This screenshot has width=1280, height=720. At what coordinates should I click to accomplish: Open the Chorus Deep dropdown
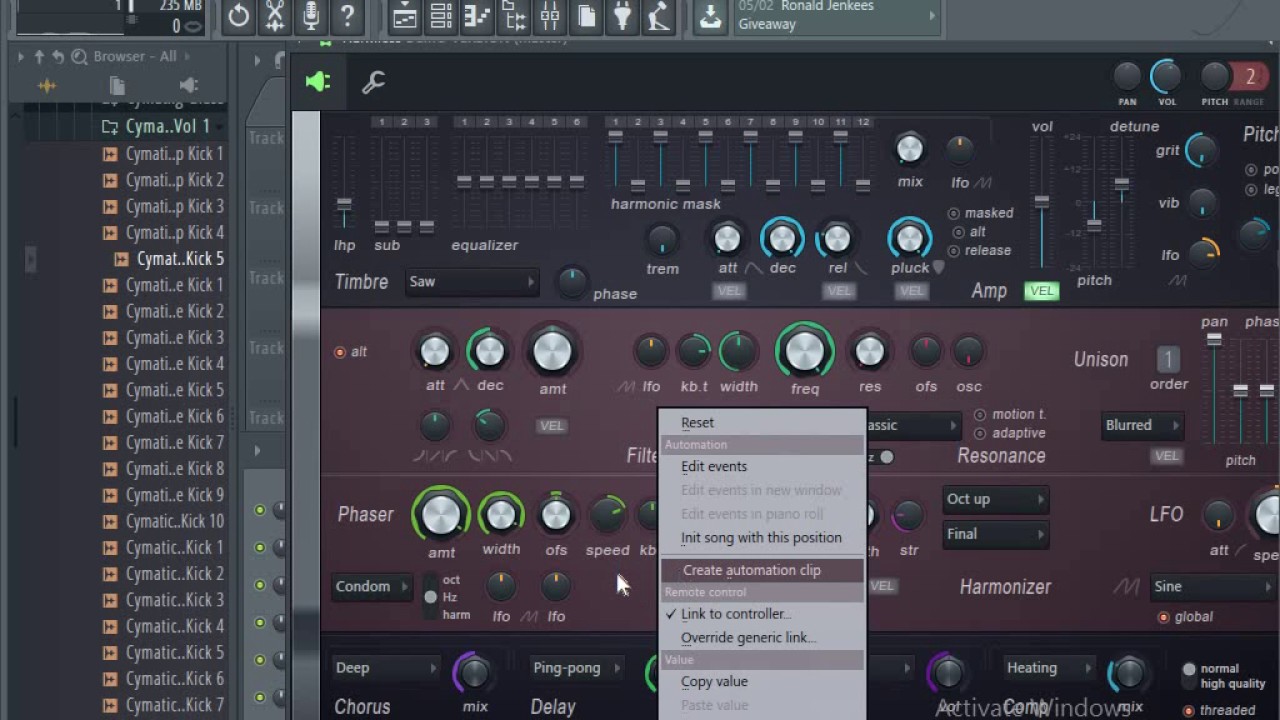tap(385, 668)
